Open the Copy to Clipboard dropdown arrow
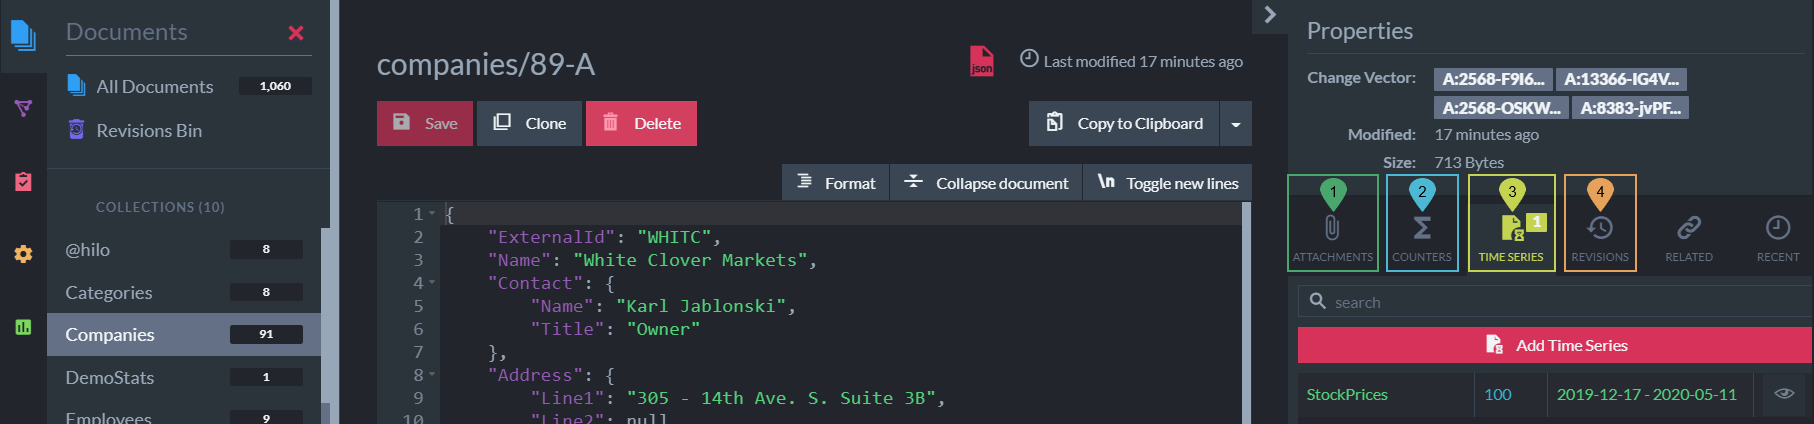 coord(1236,124)
